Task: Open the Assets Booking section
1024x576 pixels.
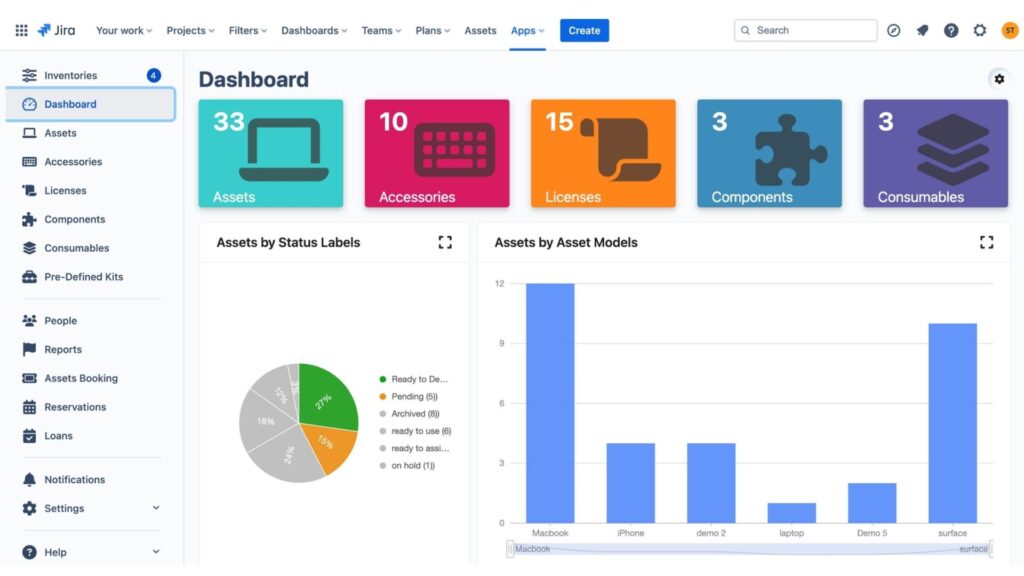Action: pyautogui.click(x=80, y=378)
